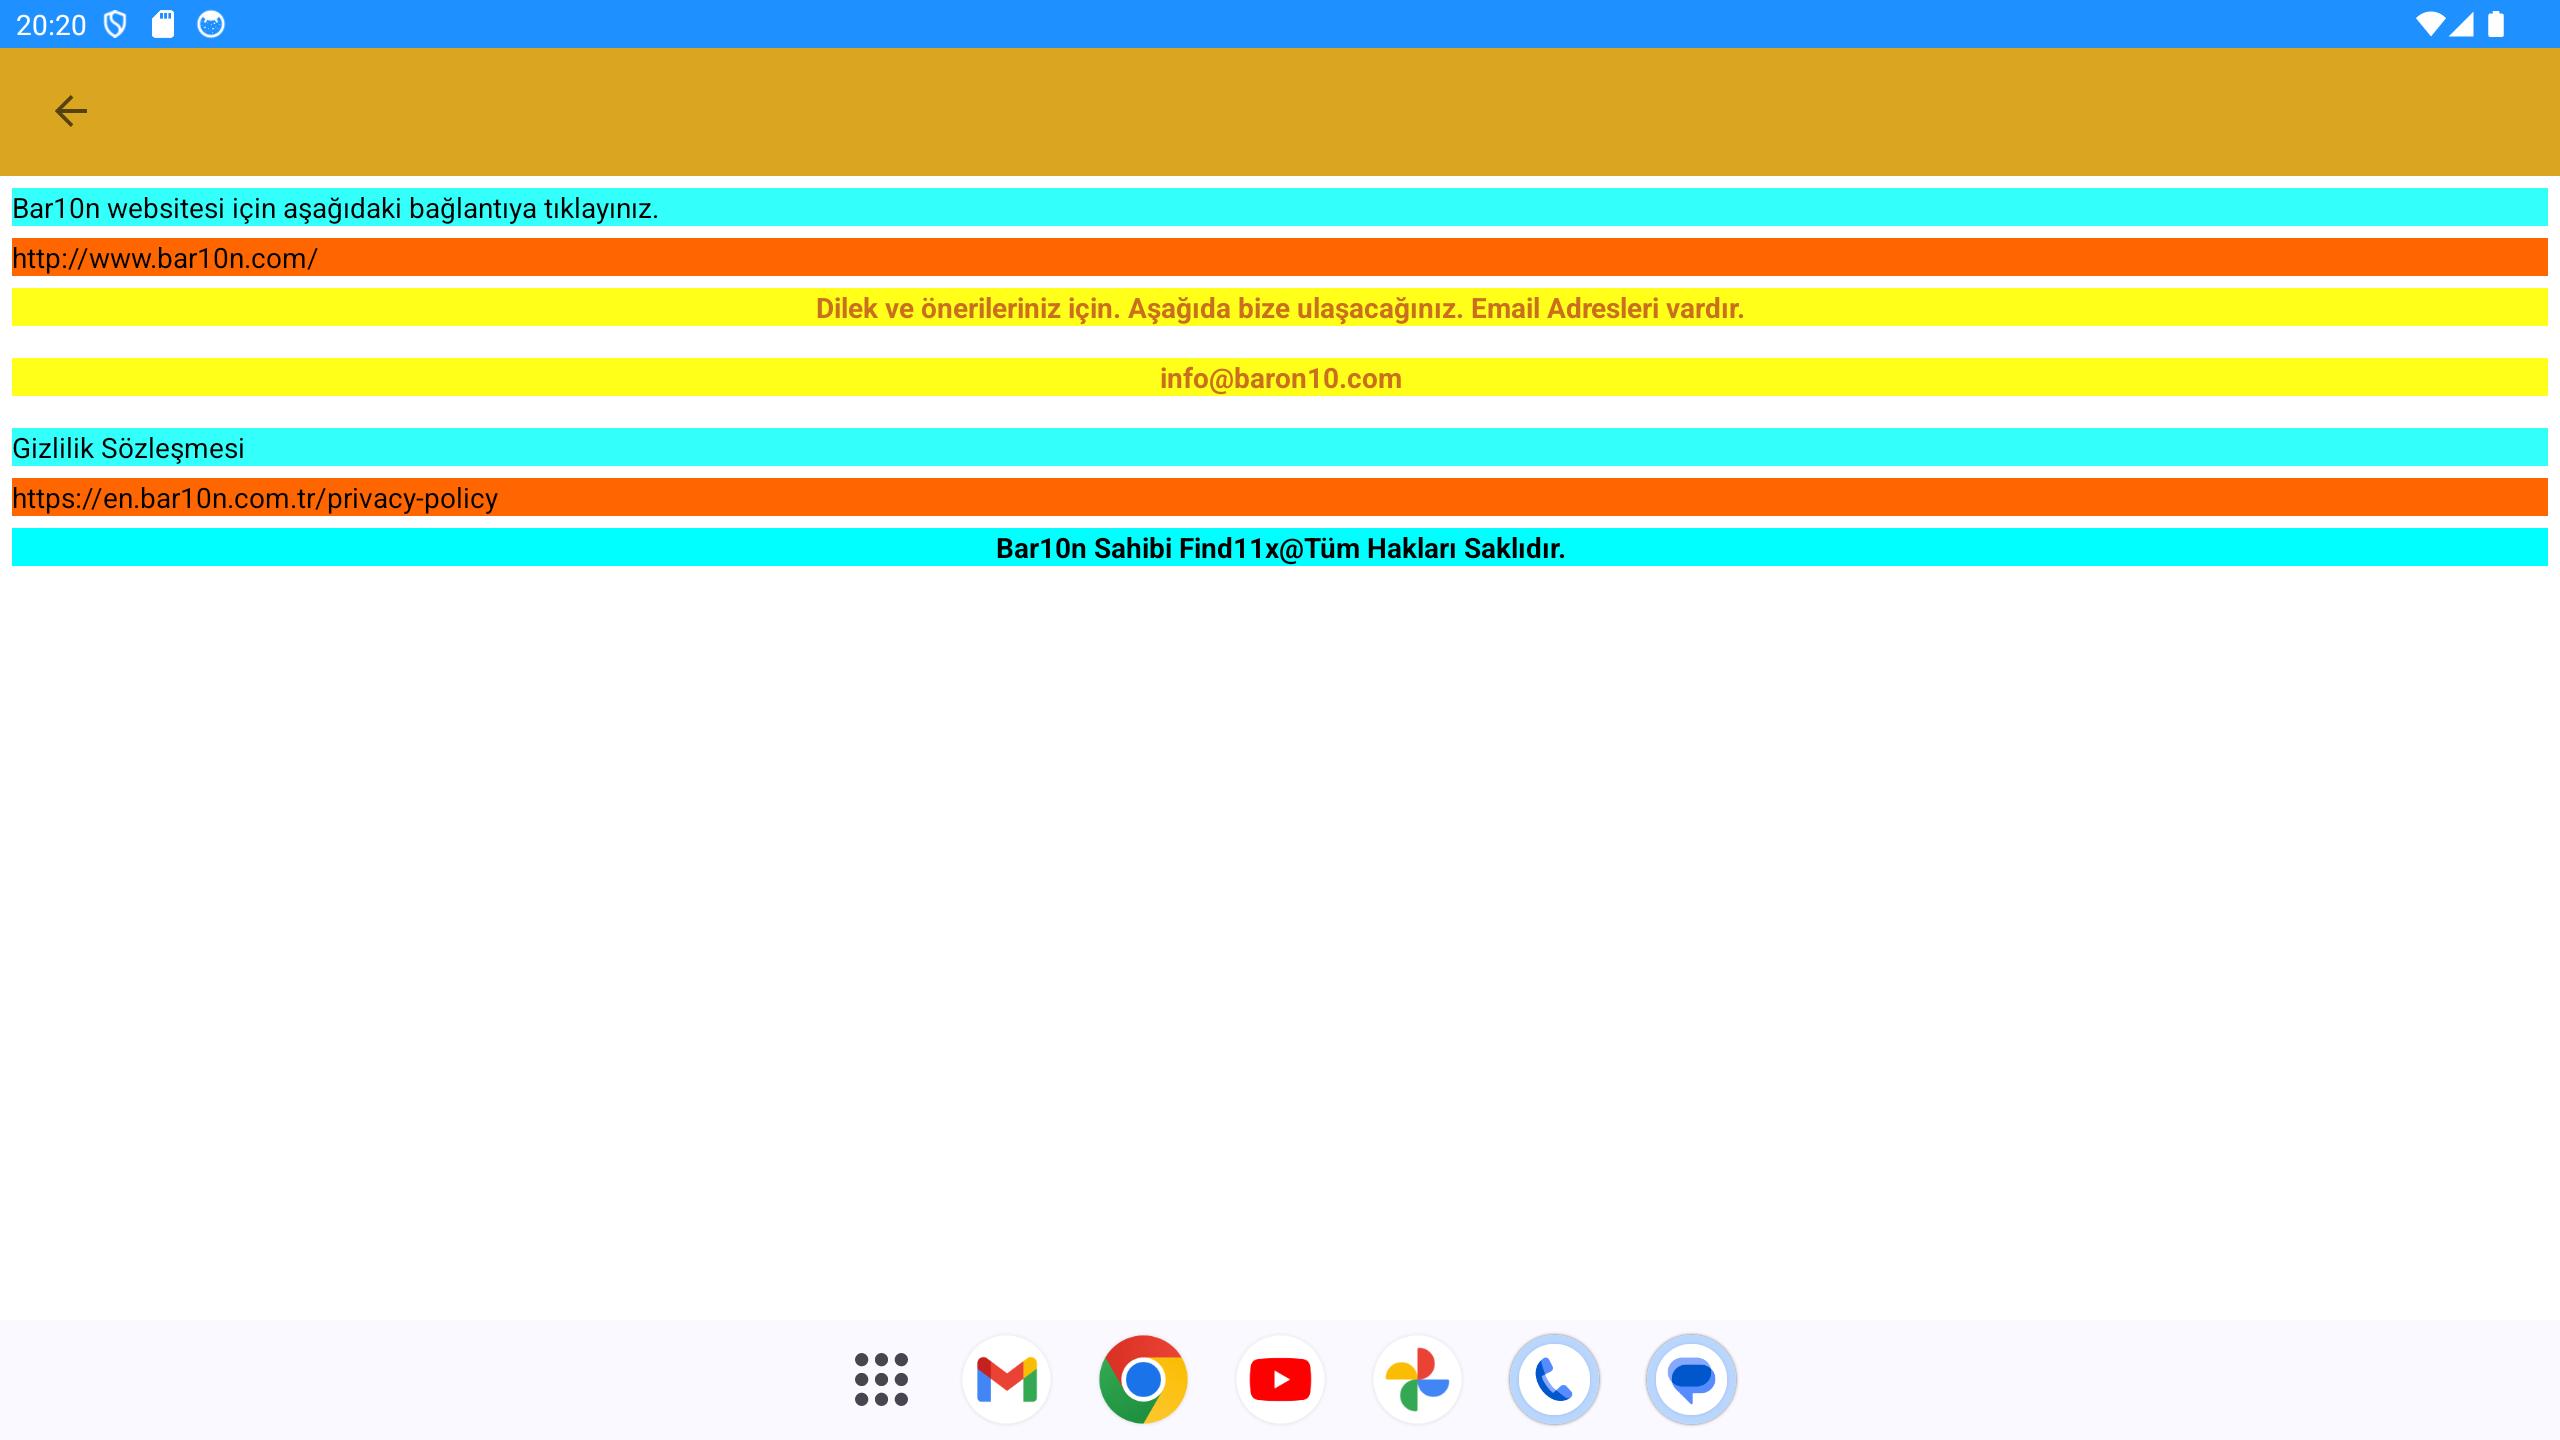The height and width of the screenshot is (1440, 2560).
Task: Open the http://www.bar10n.com/ website link
Action: pyautogui.click(x=1280, y=257)
